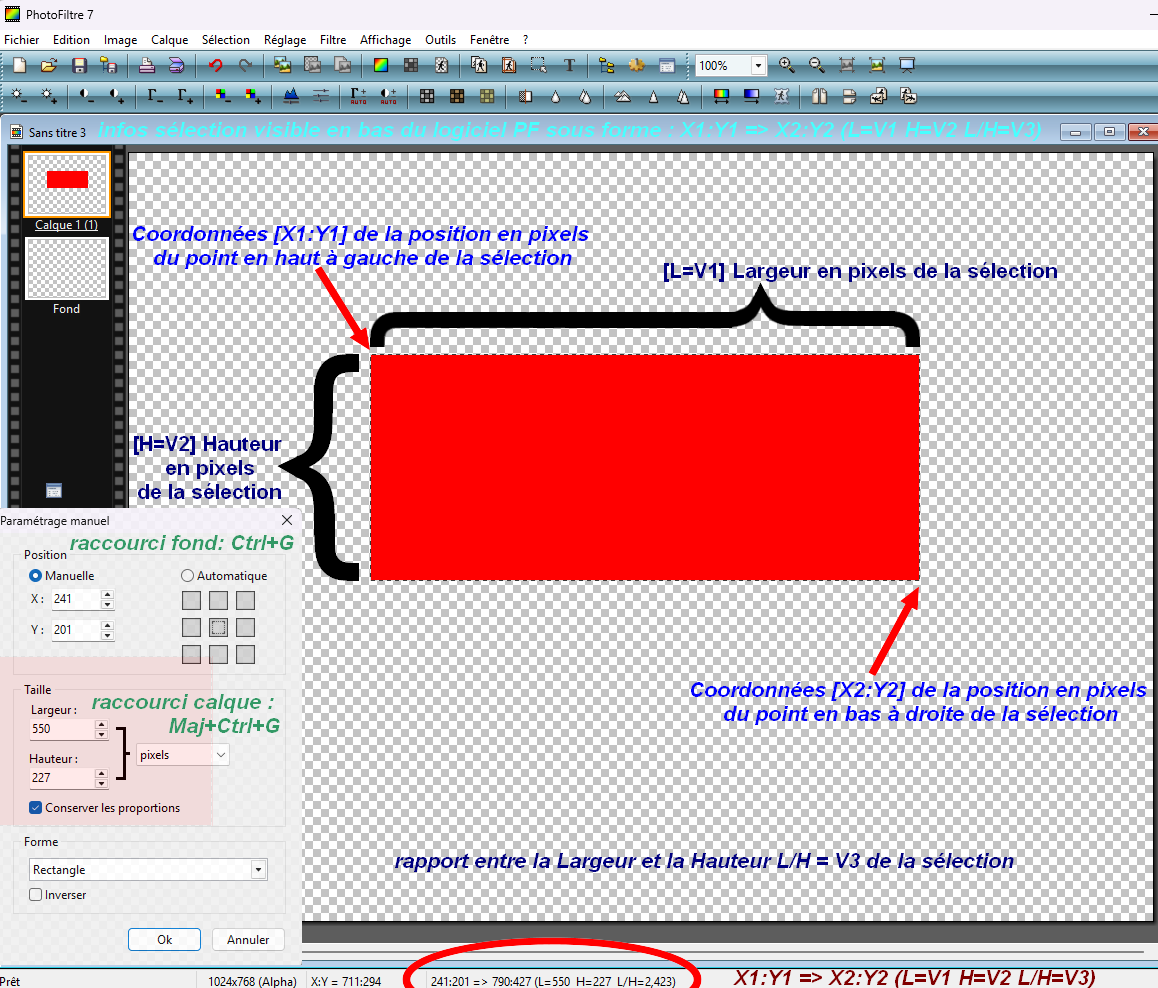Image resolution: width=1158 pixels, height=988 pixels.
Task: Open the ? help menu
Action: pos(525,40)
